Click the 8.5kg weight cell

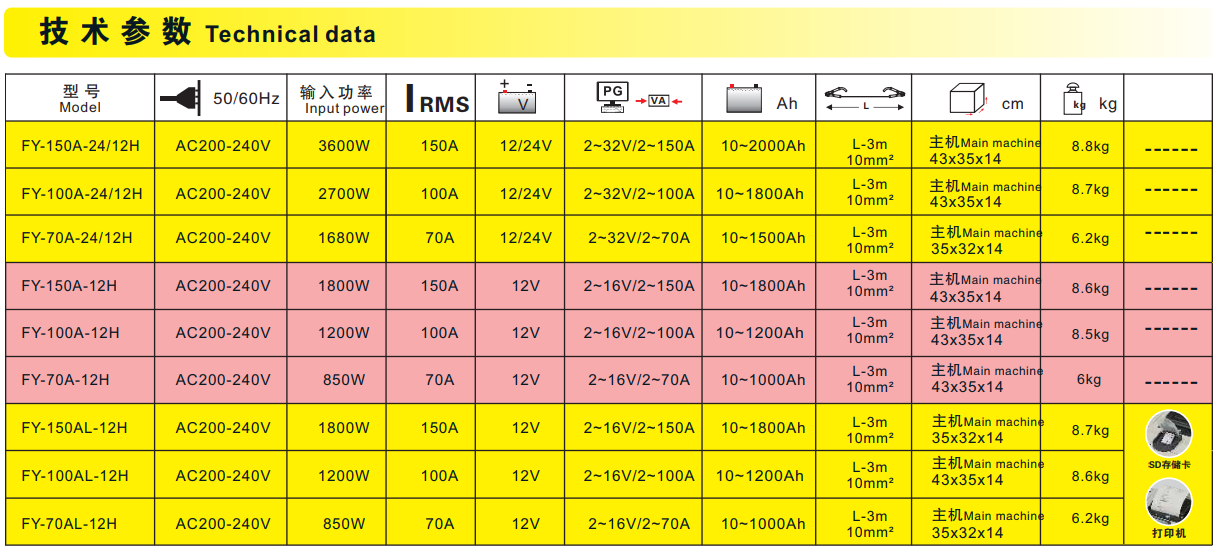(1090, 335)
